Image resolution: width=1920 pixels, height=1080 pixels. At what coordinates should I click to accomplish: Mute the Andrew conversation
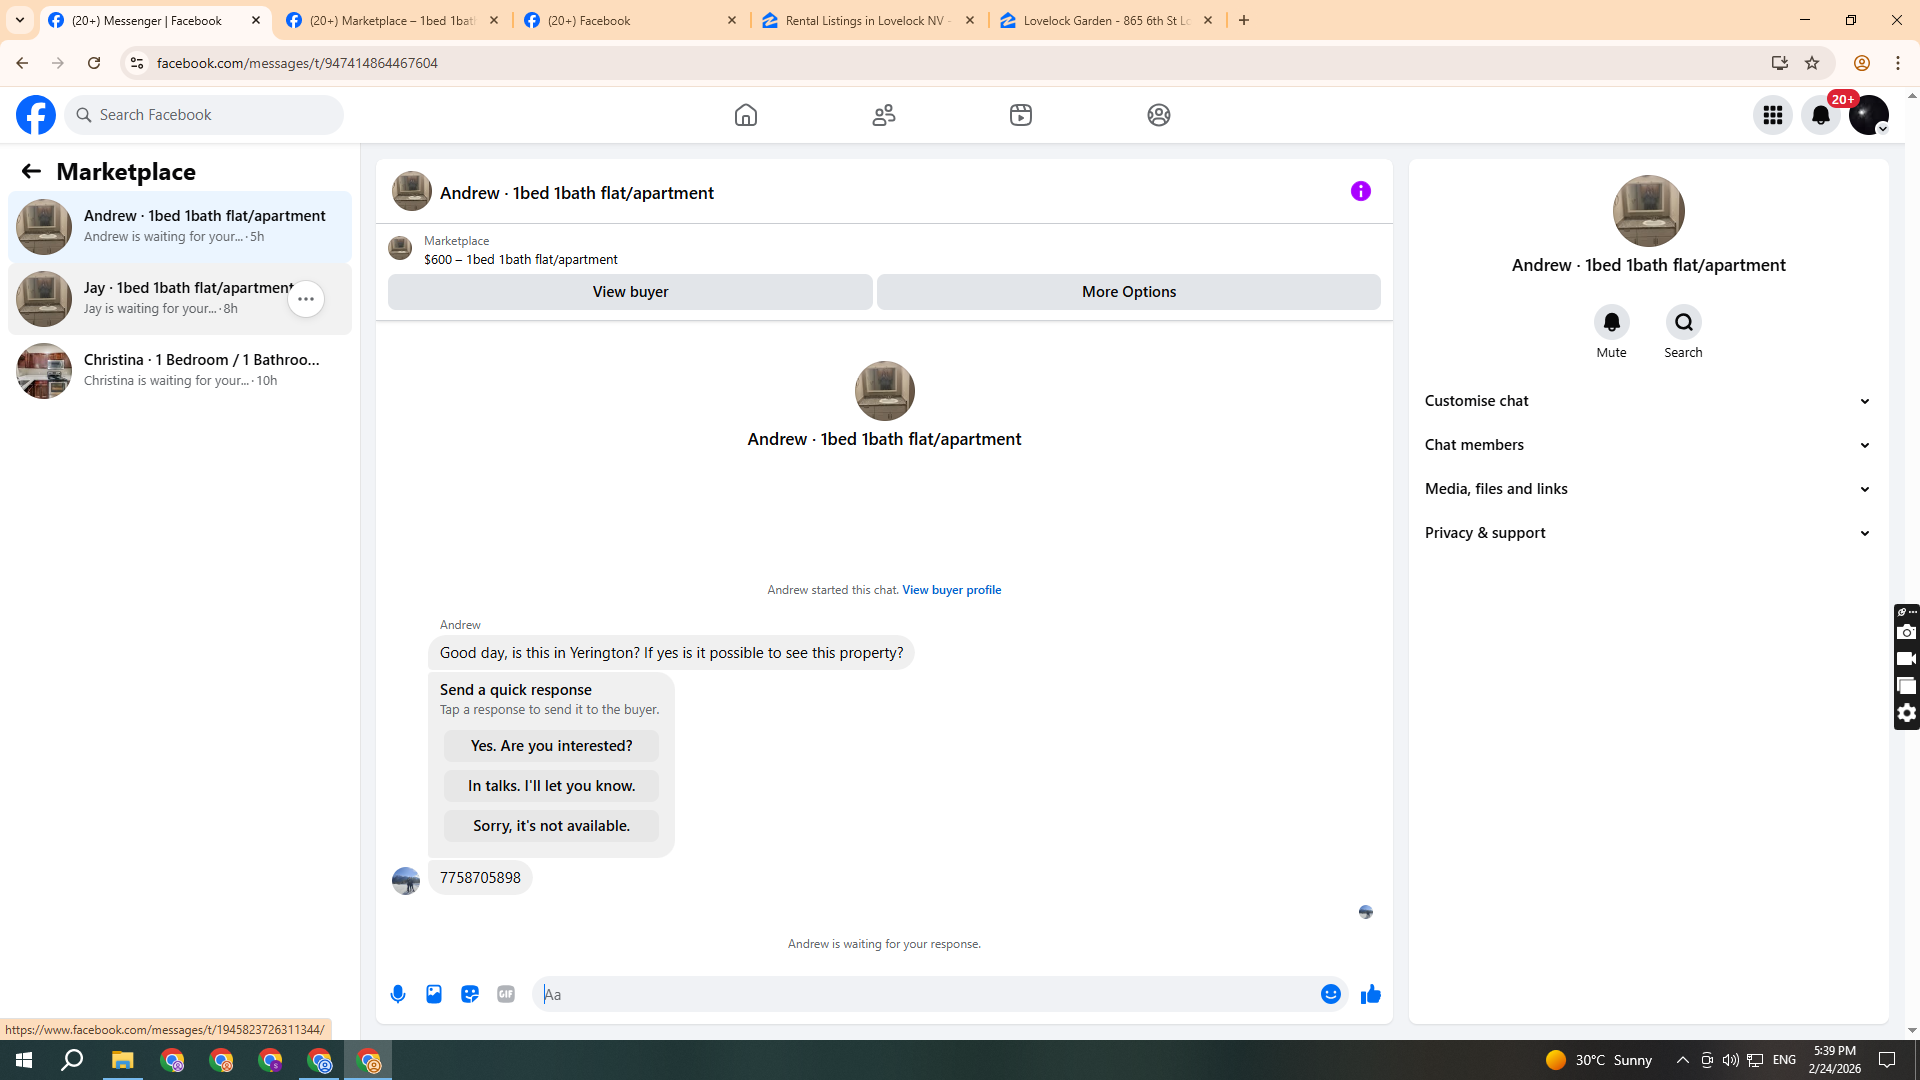tap(1611, 322)
